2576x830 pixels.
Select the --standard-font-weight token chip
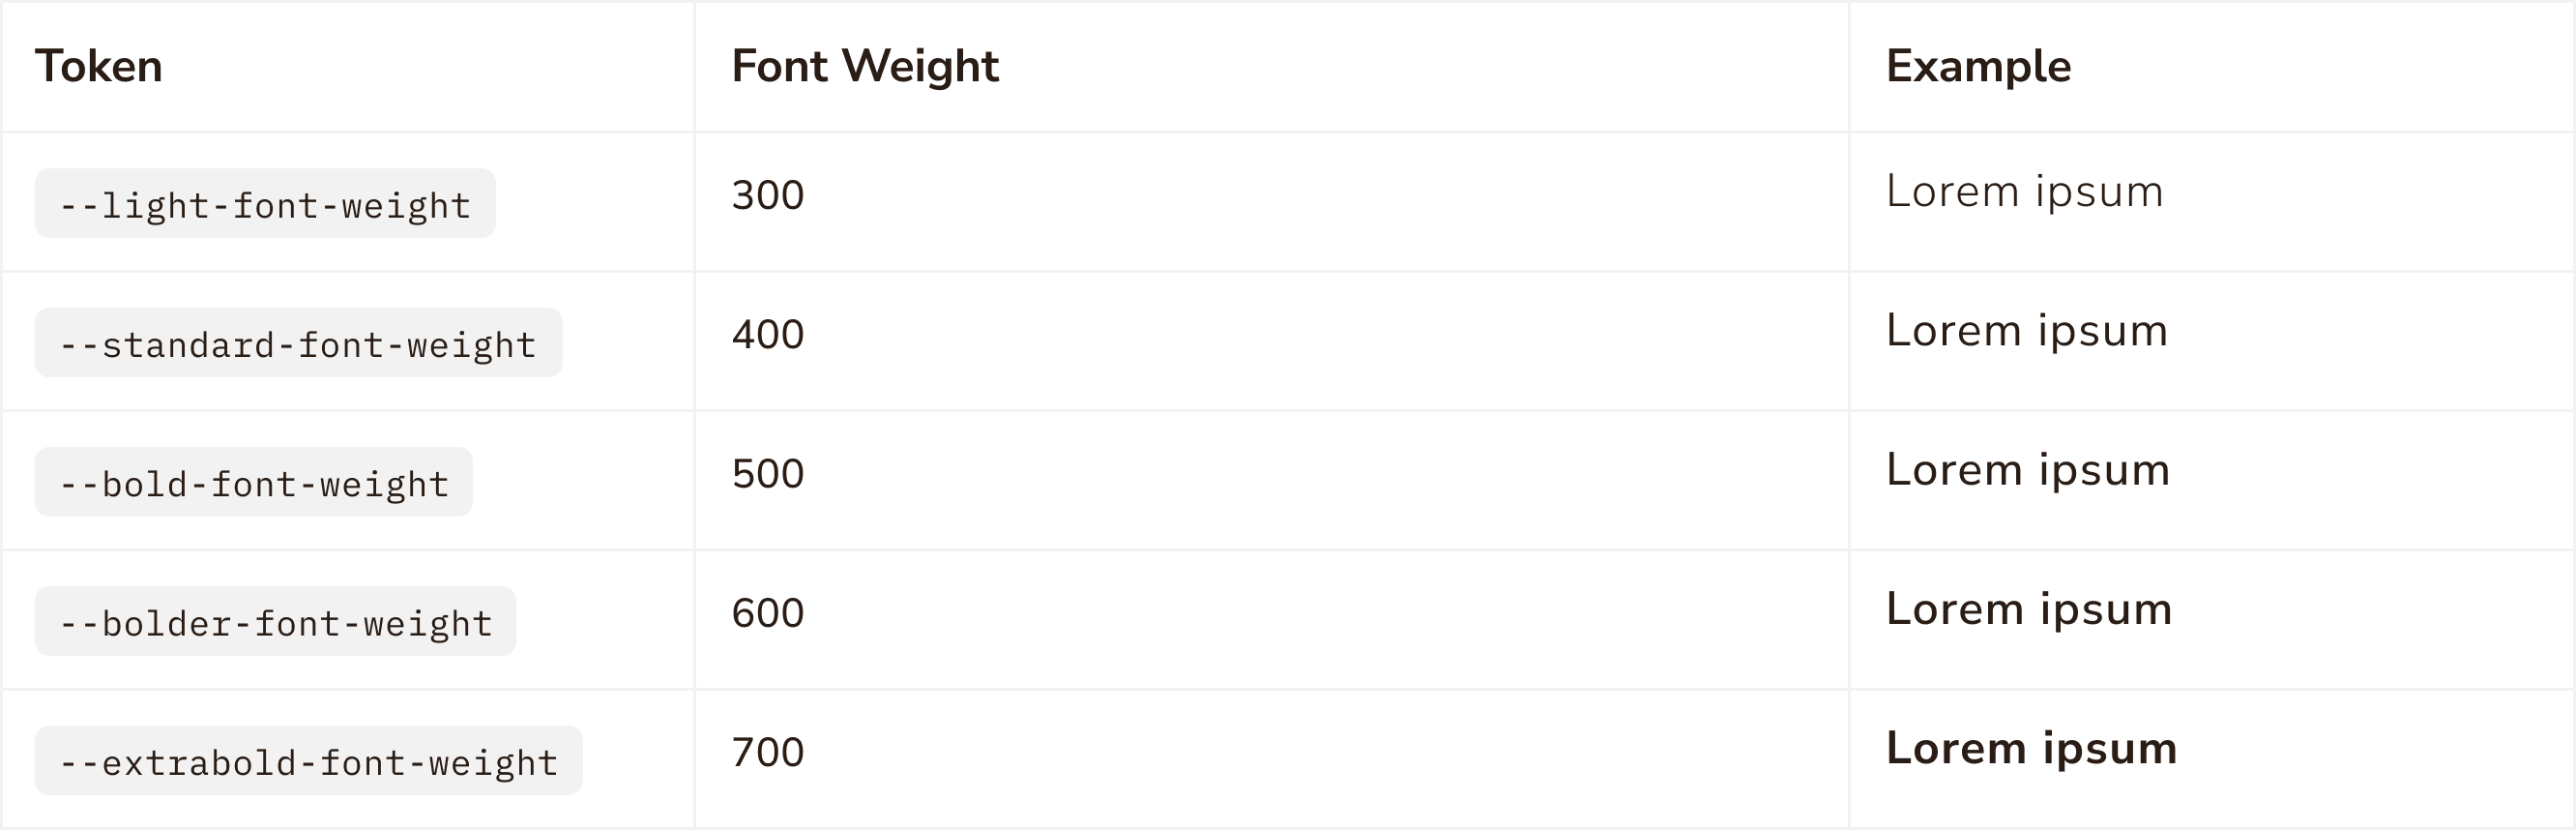tap(298, 343)
